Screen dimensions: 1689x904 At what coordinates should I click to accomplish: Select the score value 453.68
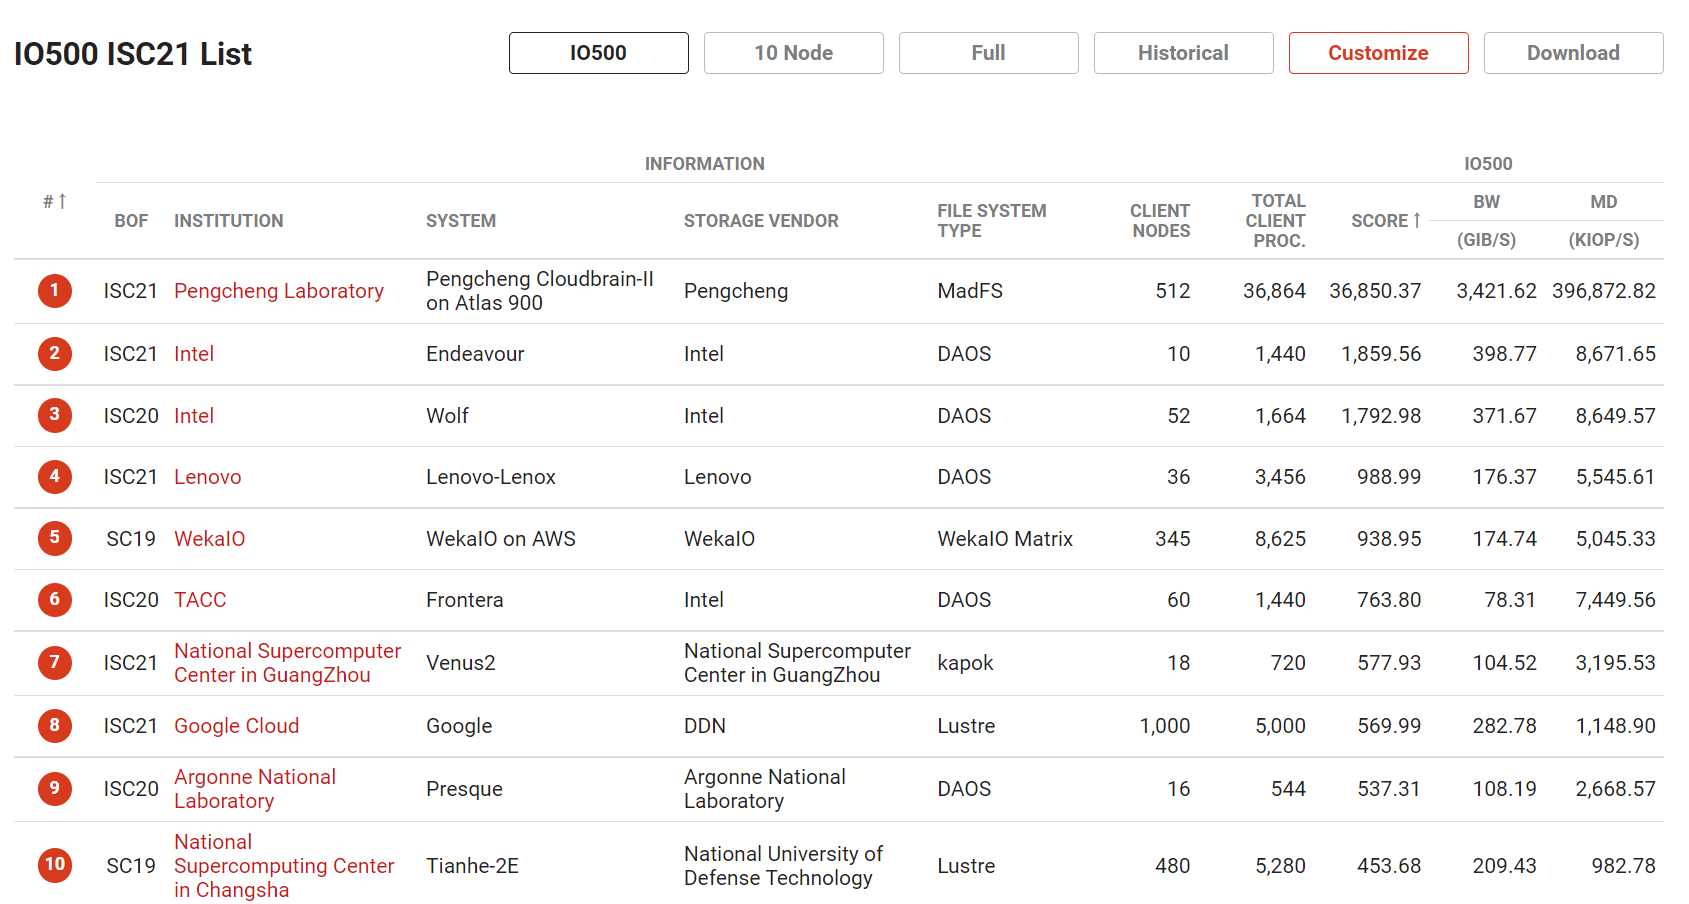[x=1389, y=866]
